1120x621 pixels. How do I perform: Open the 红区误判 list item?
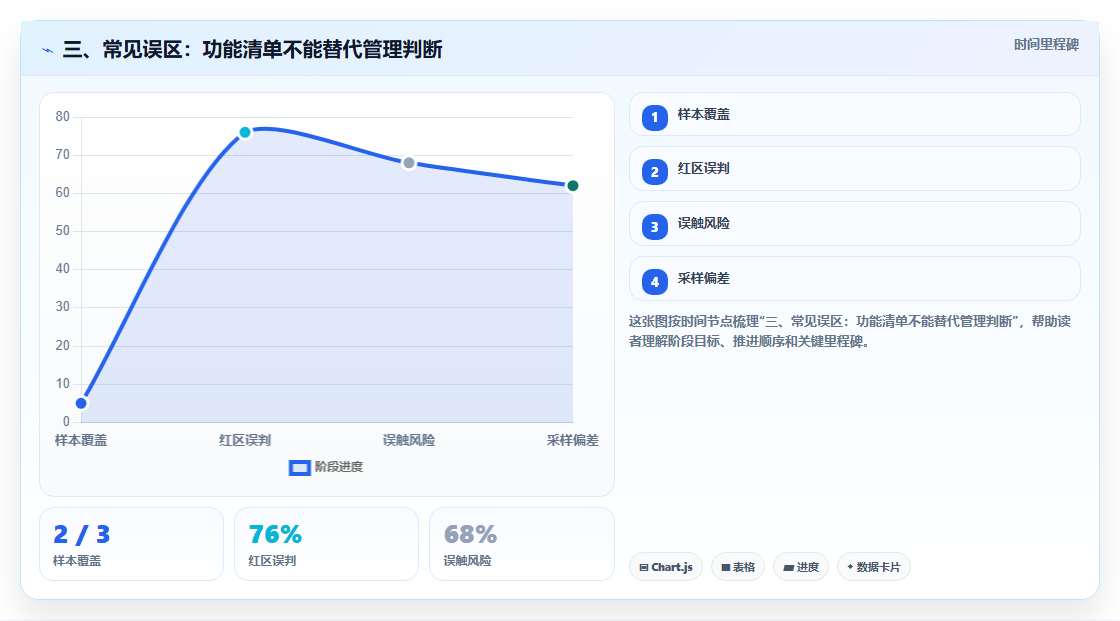point(854,169)
